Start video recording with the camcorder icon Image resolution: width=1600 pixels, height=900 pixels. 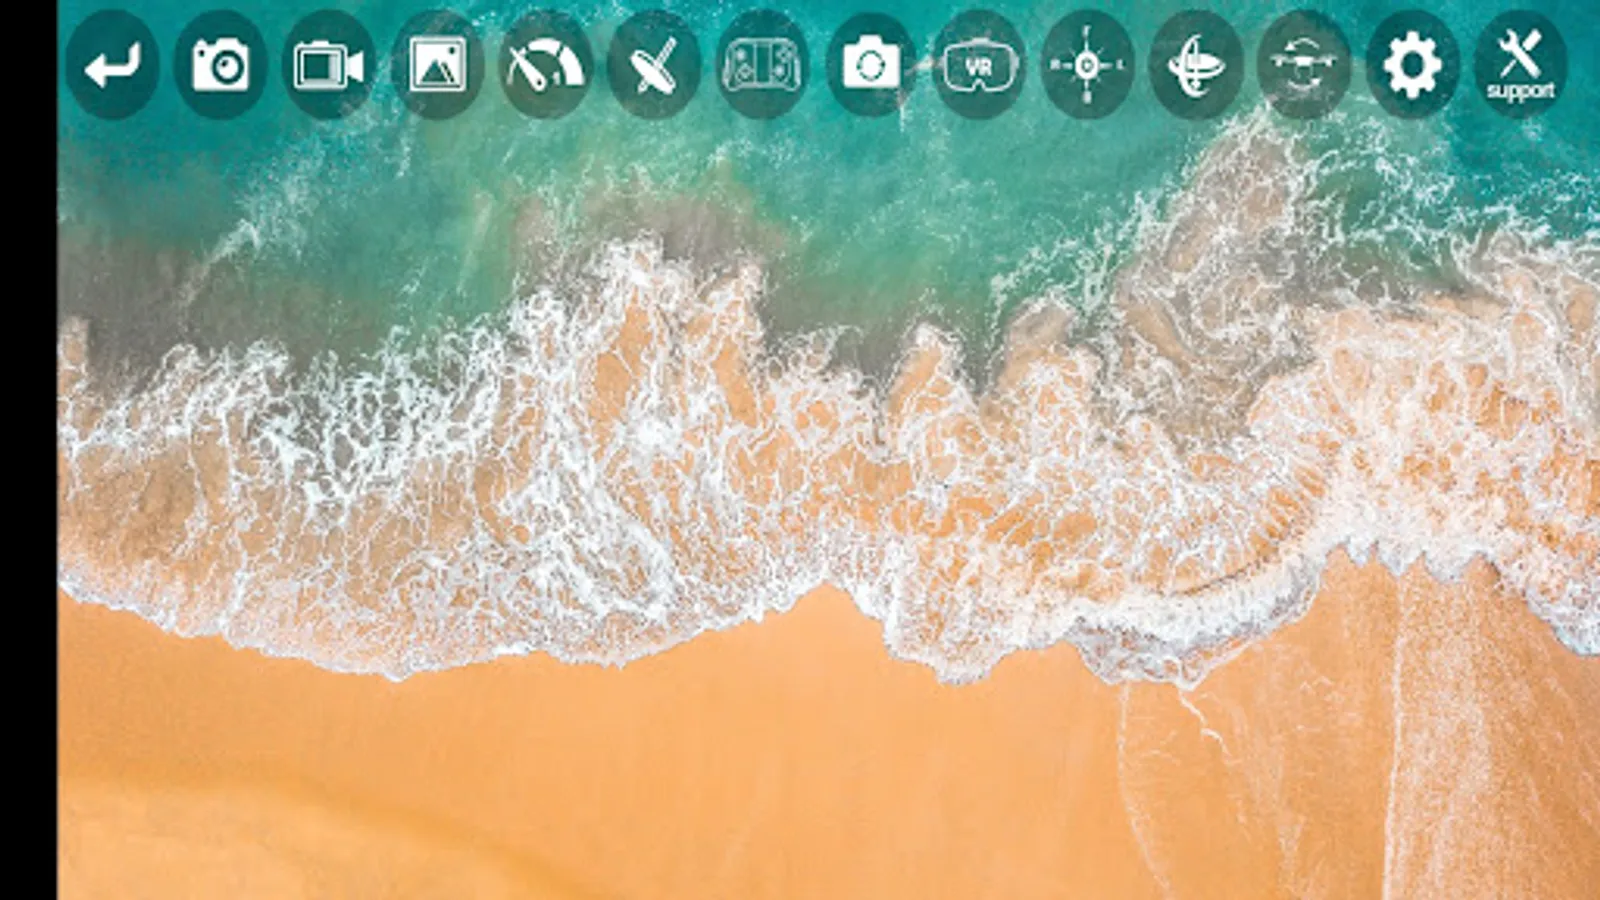(329, 65)
